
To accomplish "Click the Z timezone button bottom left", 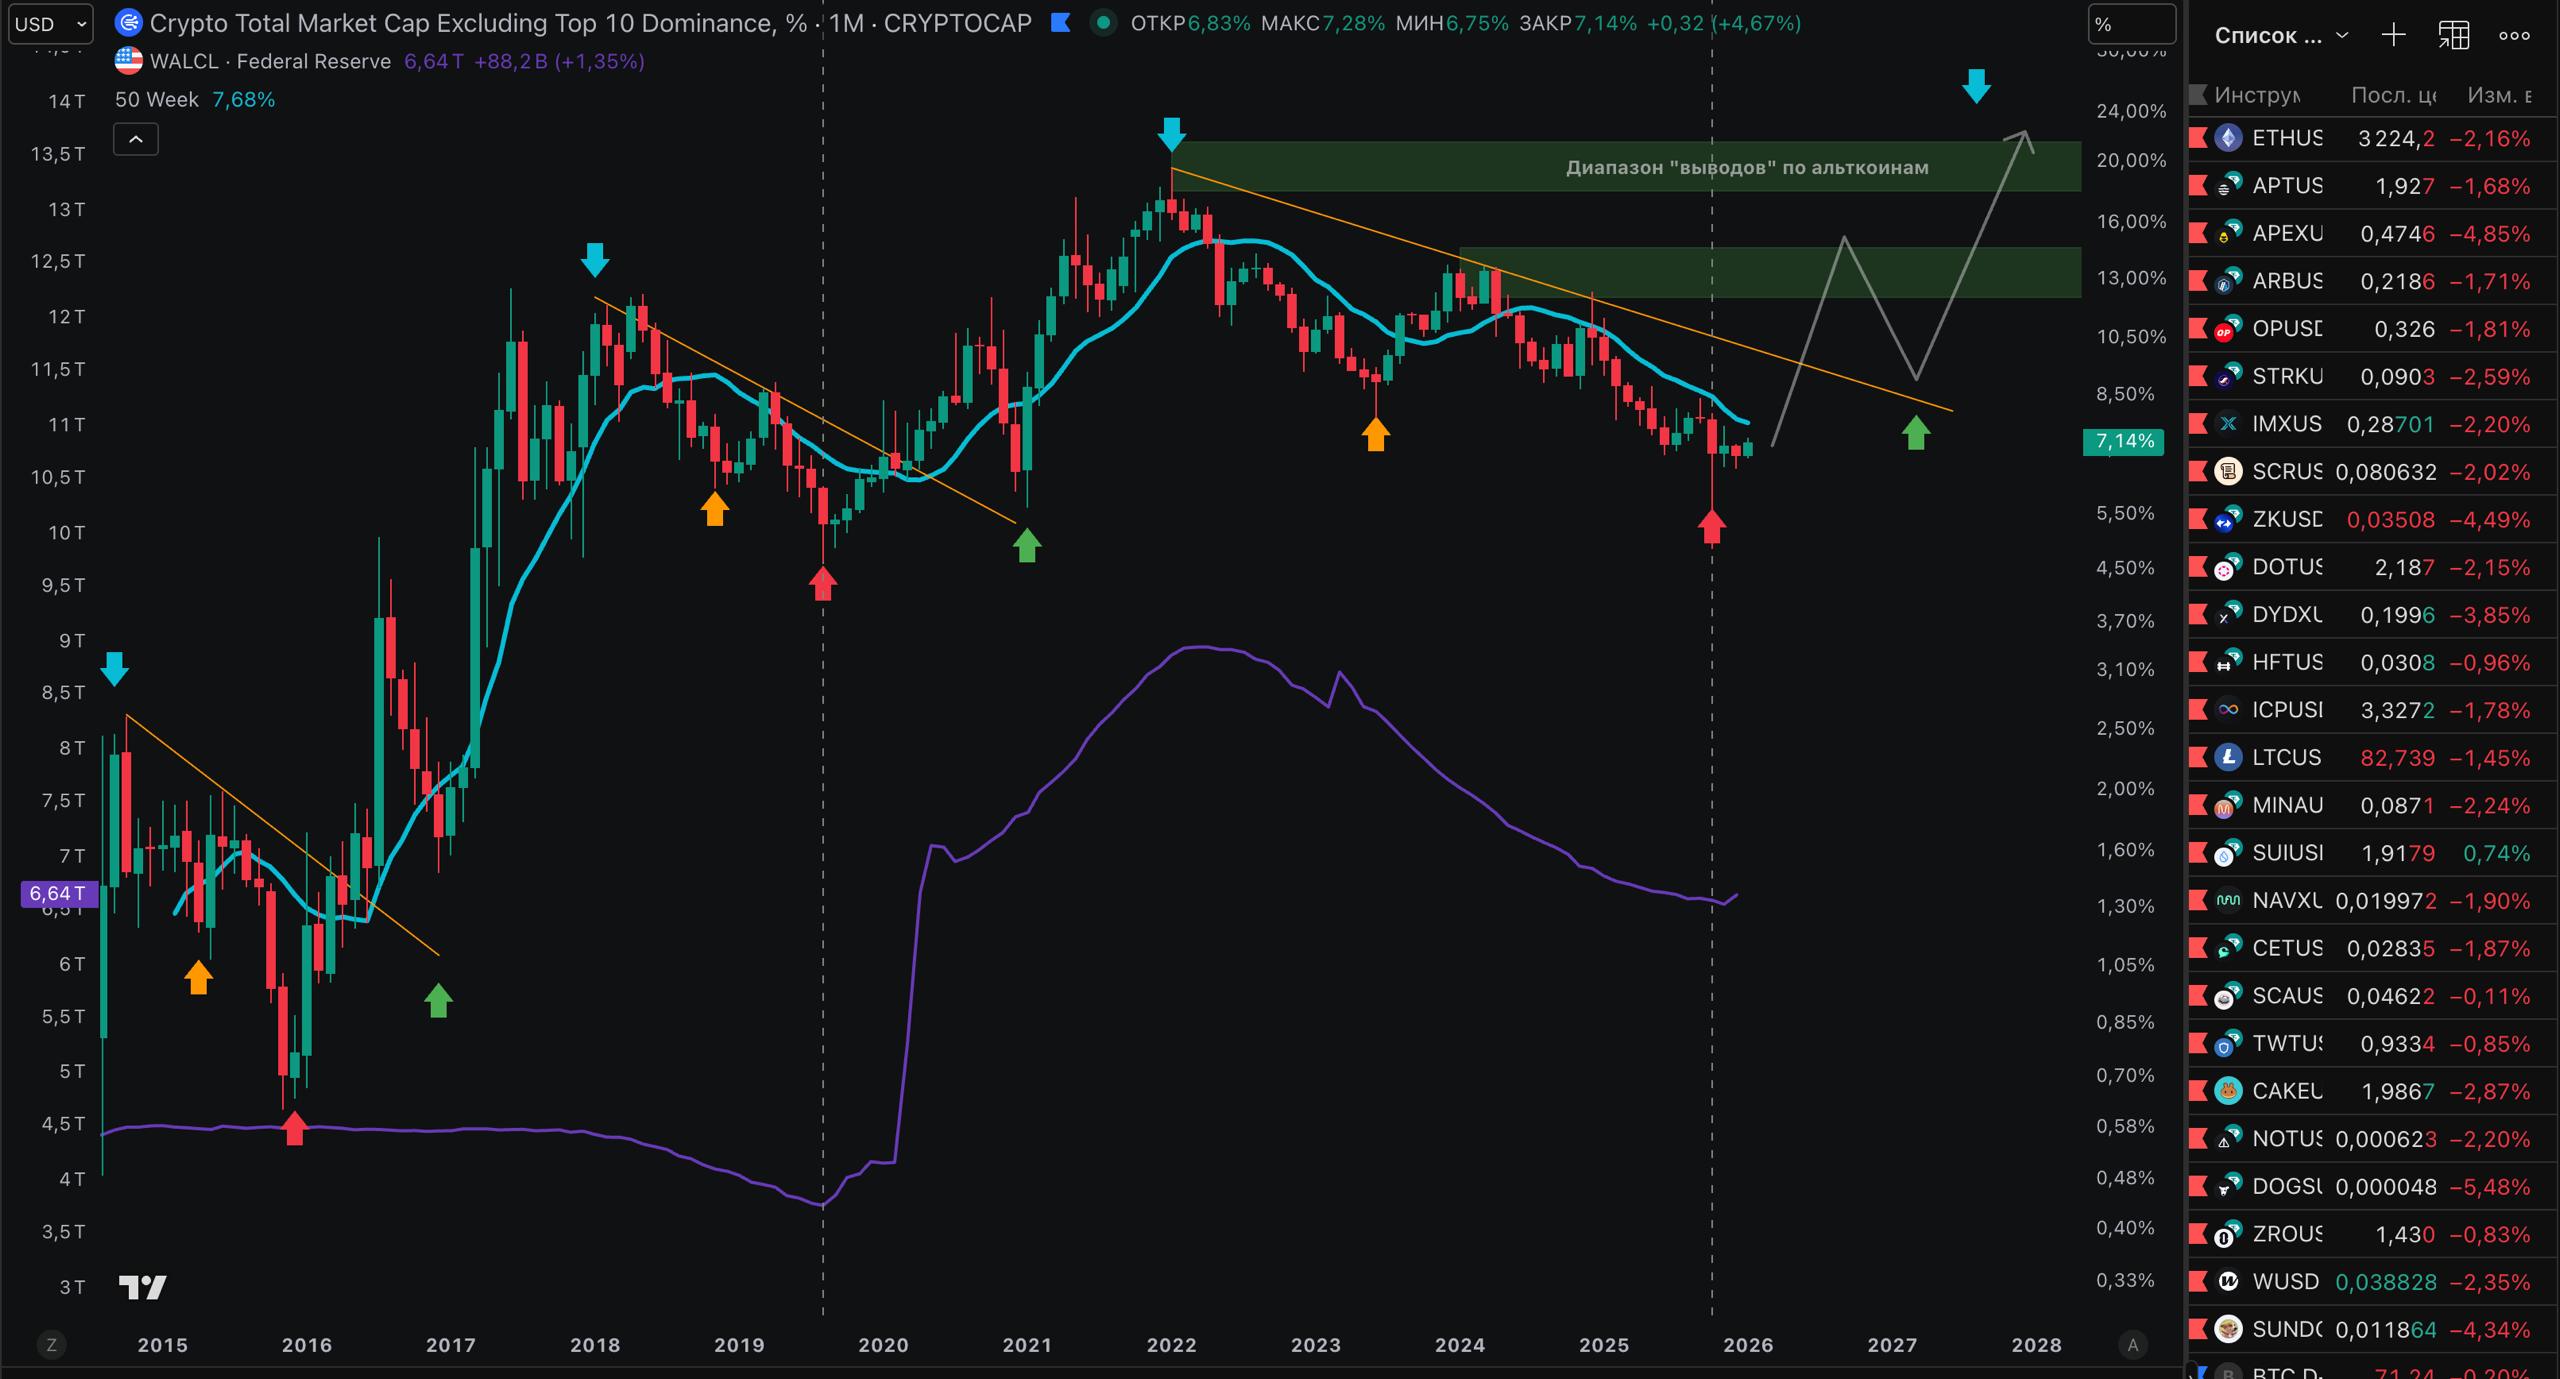I will 51,1345.
